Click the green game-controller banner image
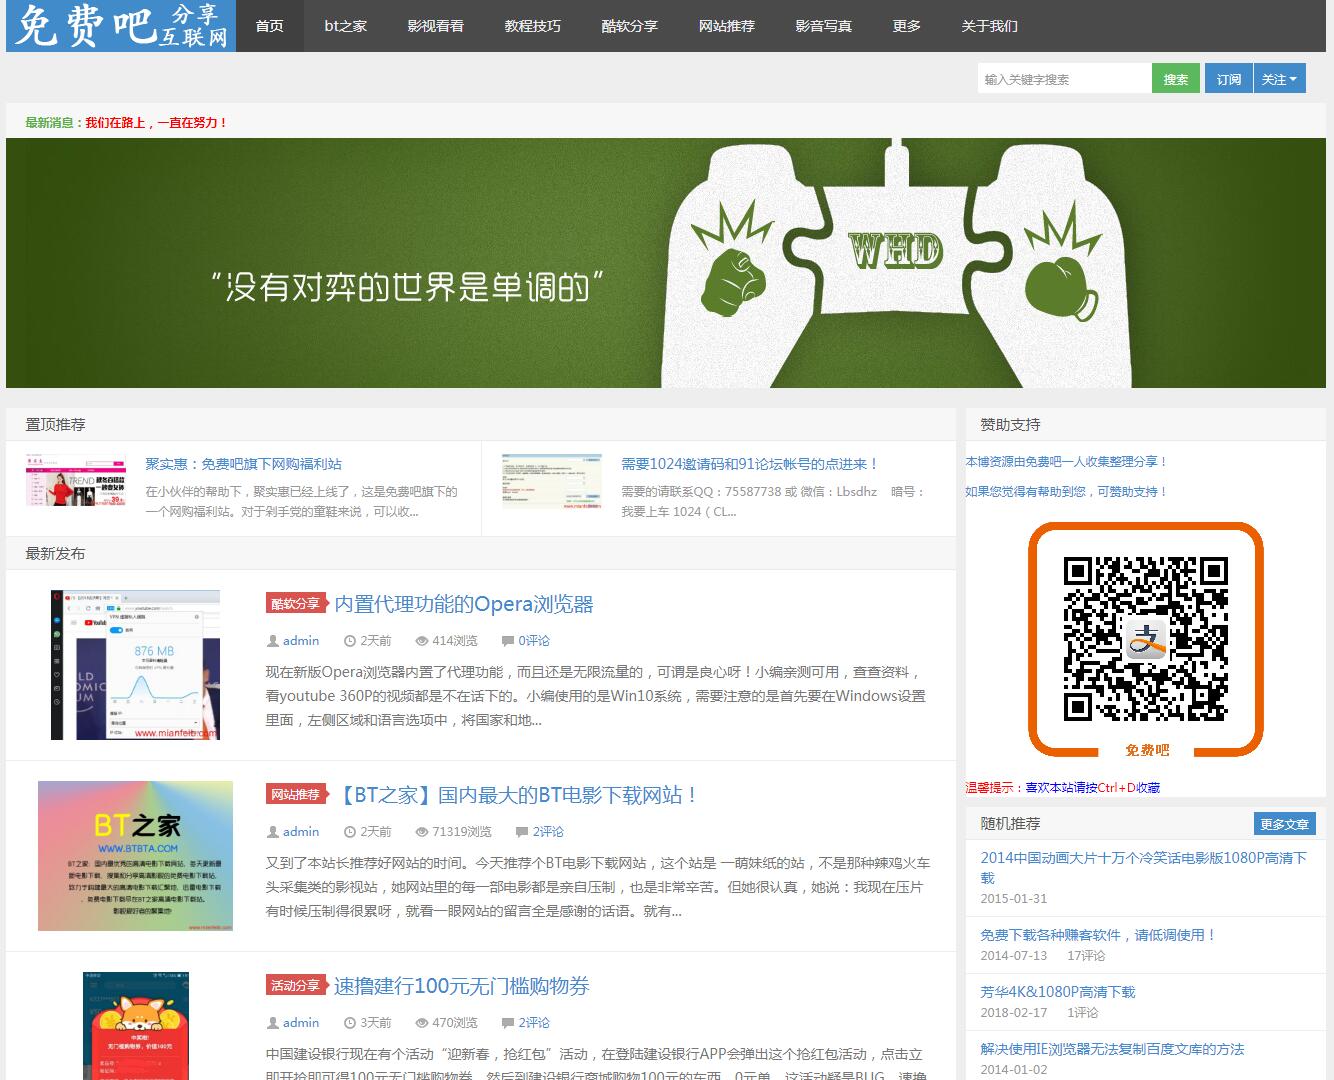 [666, 263]
